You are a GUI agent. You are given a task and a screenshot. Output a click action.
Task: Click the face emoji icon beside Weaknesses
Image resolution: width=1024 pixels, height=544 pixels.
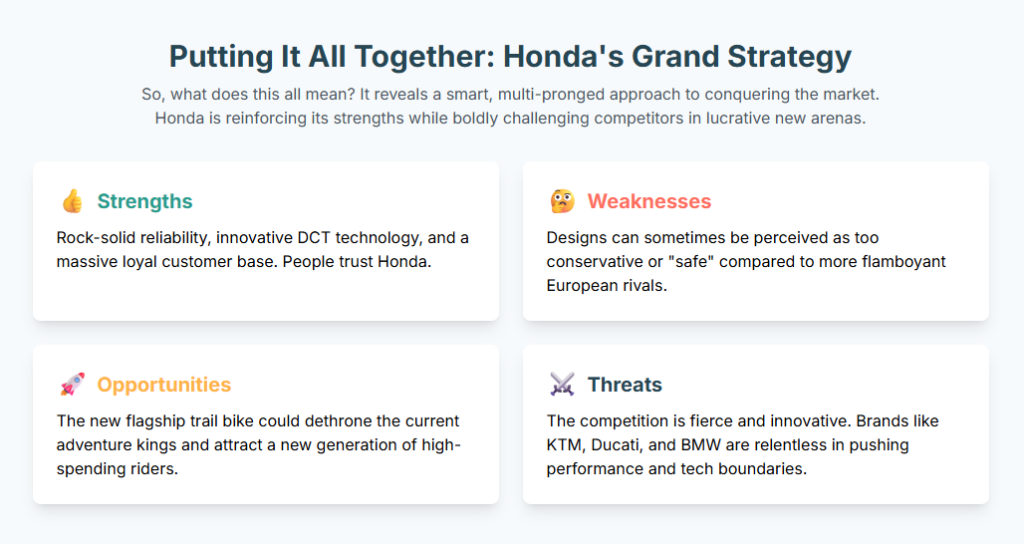[x=562, y=201]
